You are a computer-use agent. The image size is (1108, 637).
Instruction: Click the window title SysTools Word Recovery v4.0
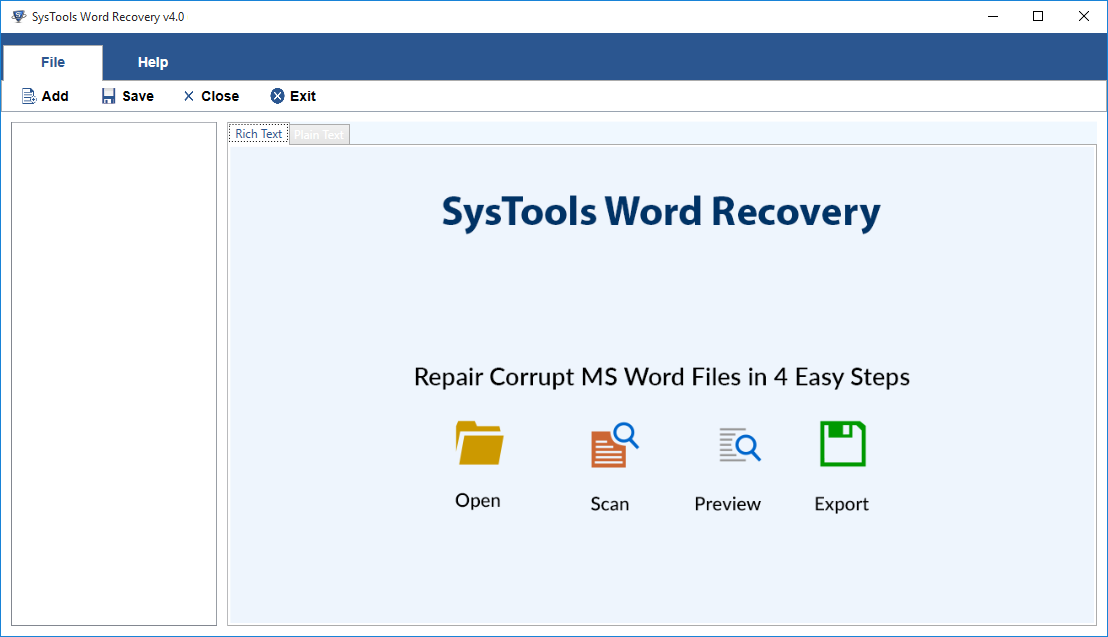pos(108,16)
